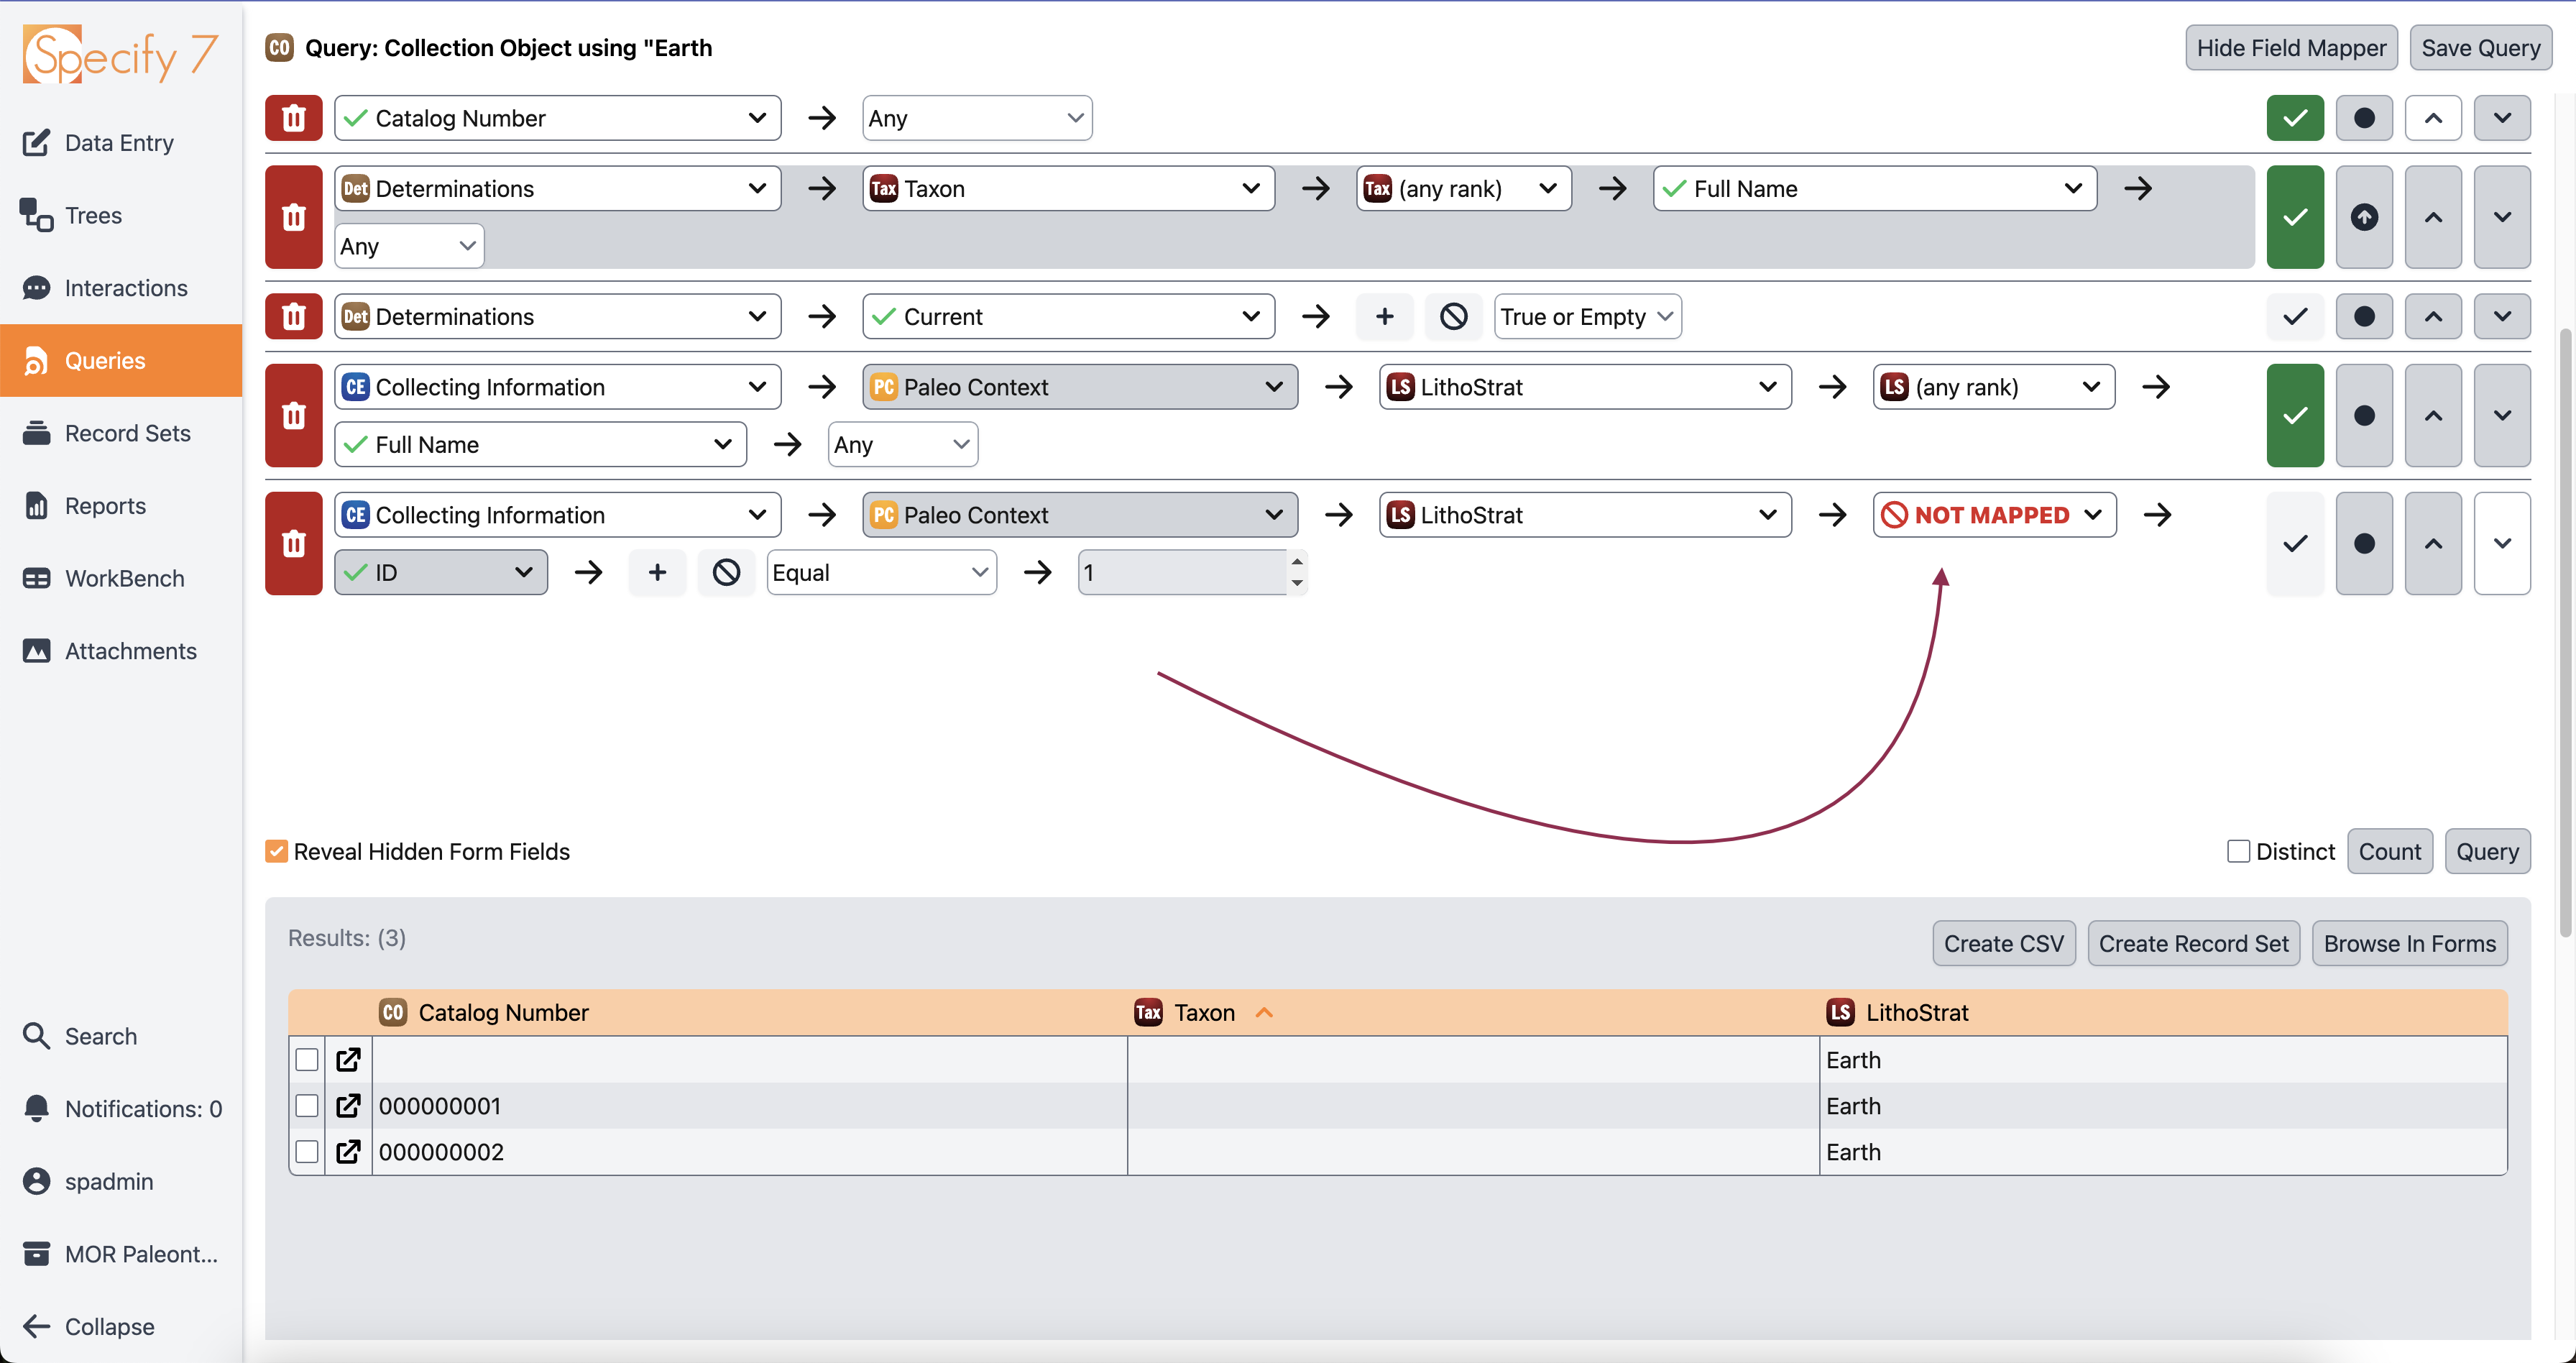The image size is (2576, 1363).
Task: Select checkbox for row 000000002
Action: tap(307, 1151)
